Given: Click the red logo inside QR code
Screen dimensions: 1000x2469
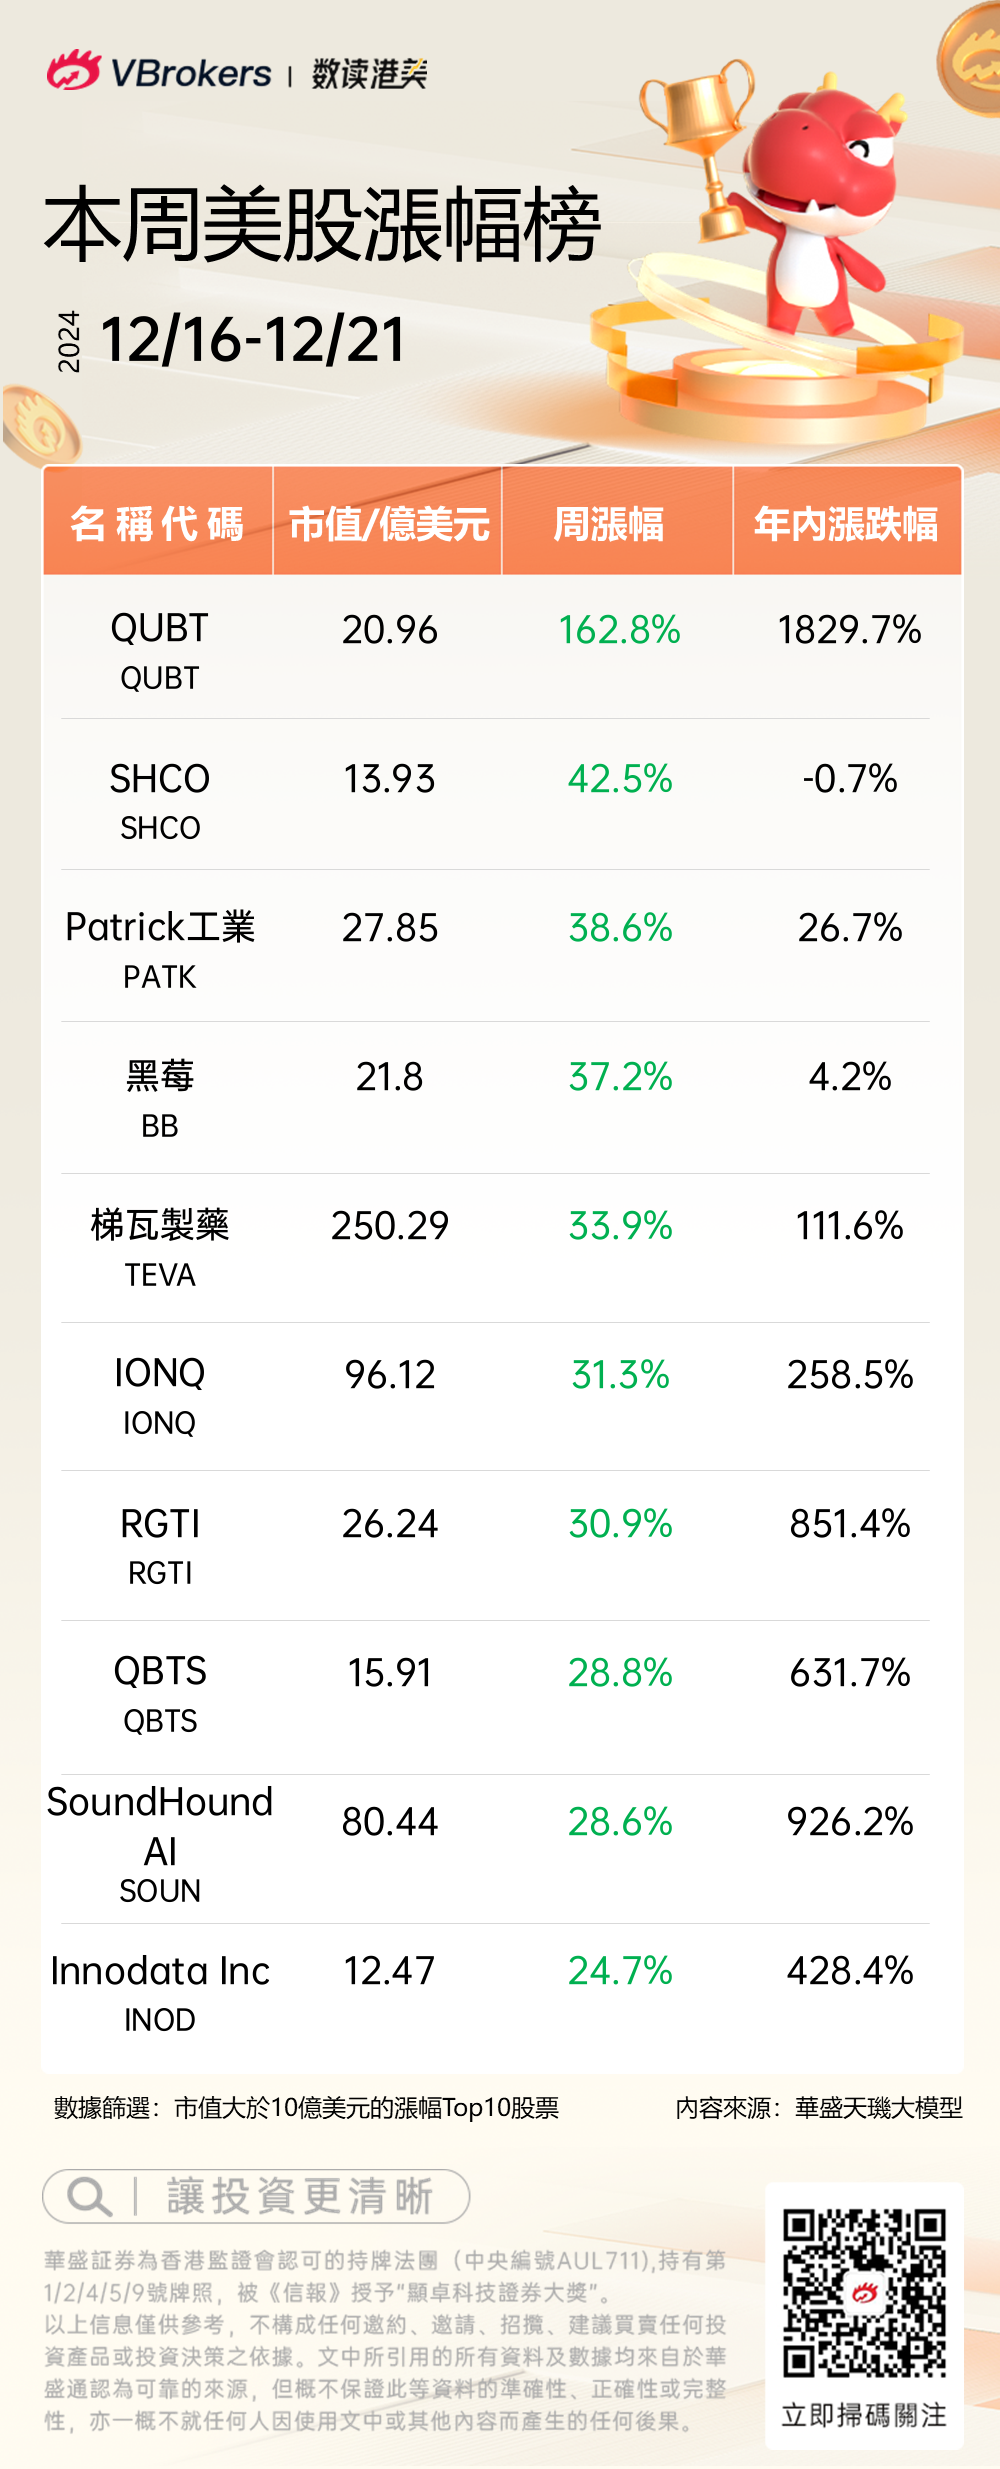Looking at the screenshot, I should [864, 2292].
